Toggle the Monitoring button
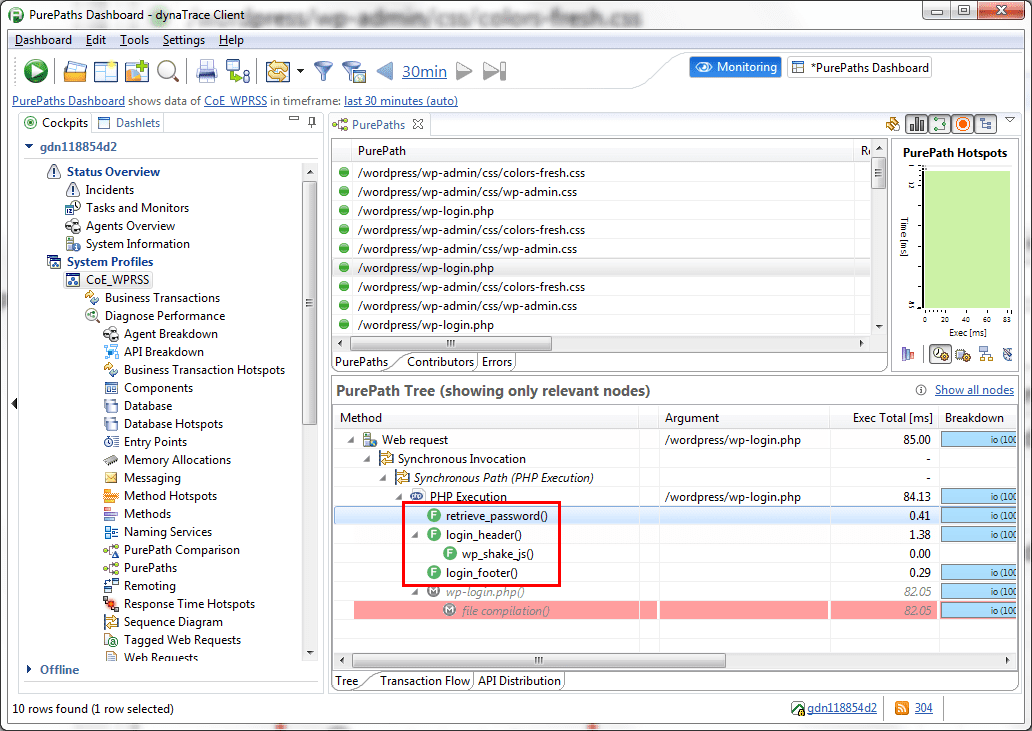1032x731 pixels. pos(736,67)
